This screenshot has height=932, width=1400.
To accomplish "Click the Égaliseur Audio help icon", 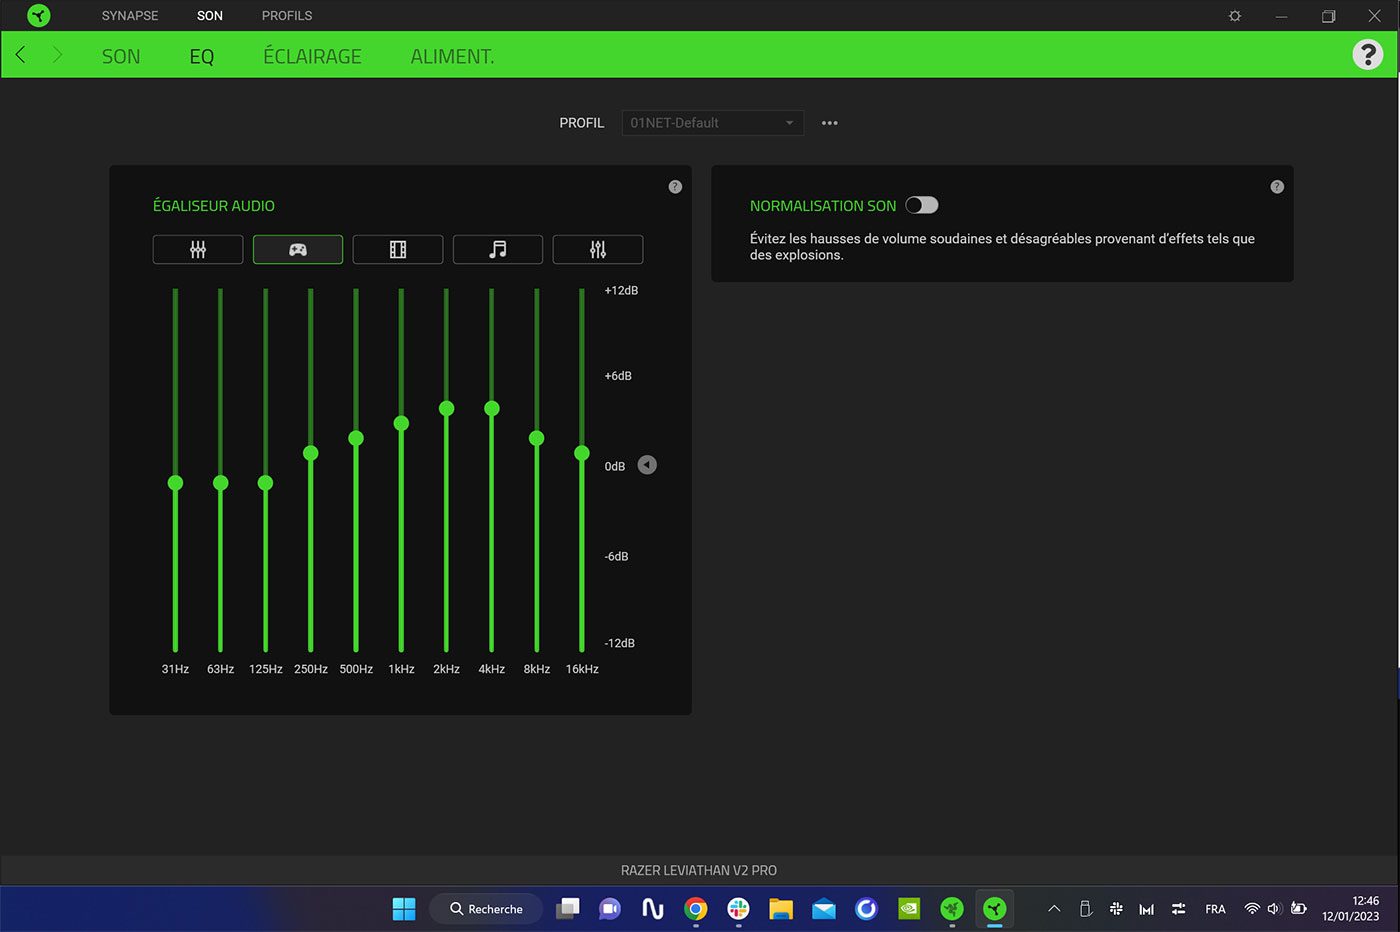I will point(675,187).
